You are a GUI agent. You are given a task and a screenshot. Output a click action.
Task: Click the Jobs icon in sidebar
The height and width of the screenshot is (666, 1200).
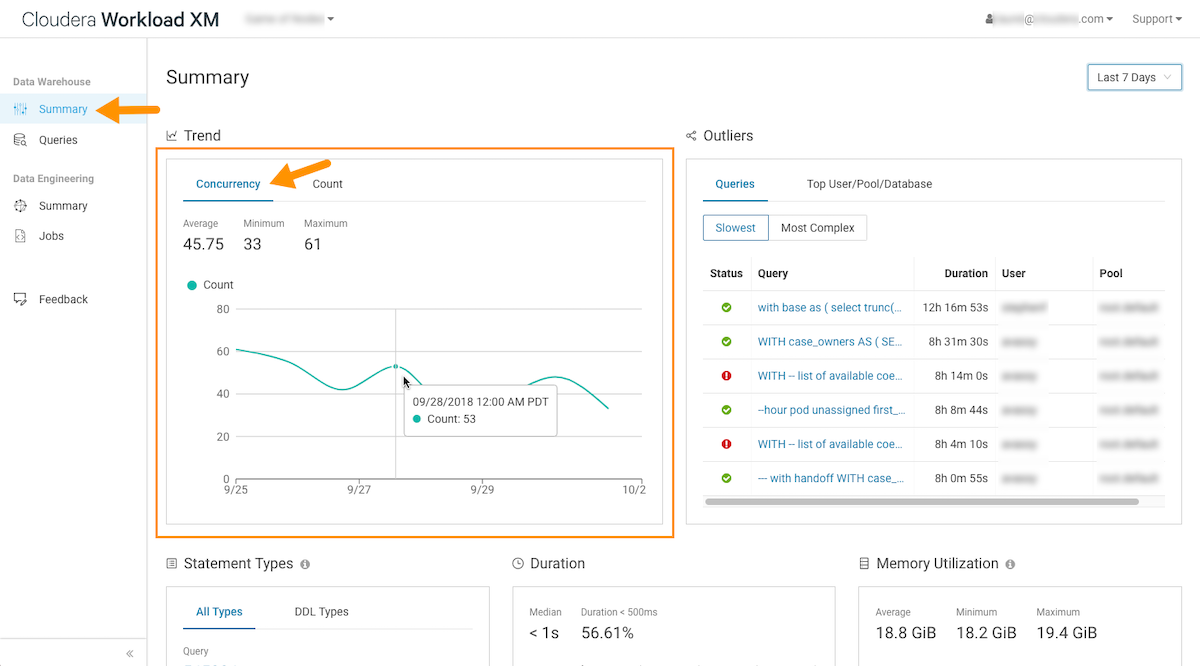point(20,236)
